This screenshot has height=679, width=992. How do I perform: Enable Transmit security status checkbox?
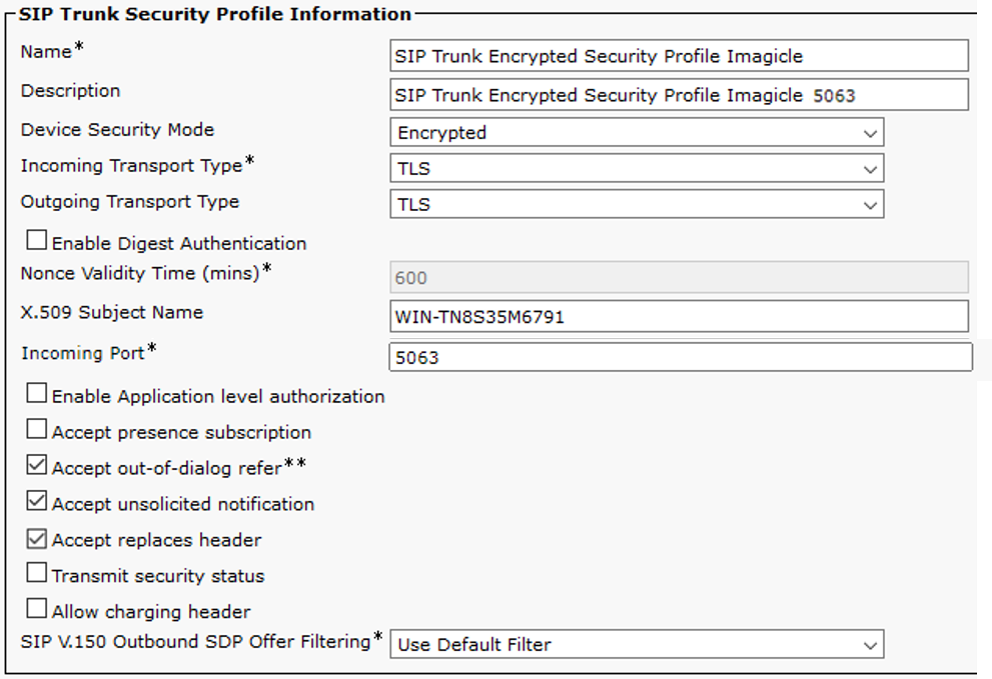(x=37, y=574)
